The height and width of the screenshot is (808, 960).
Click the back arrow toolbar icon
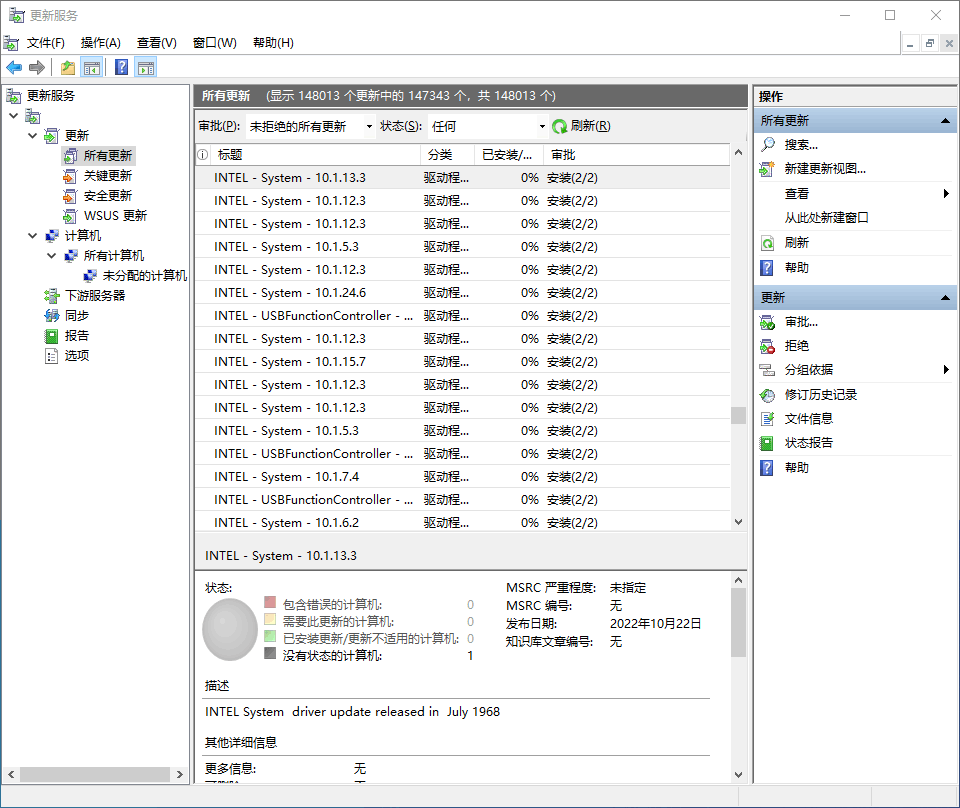coord(14,67)
